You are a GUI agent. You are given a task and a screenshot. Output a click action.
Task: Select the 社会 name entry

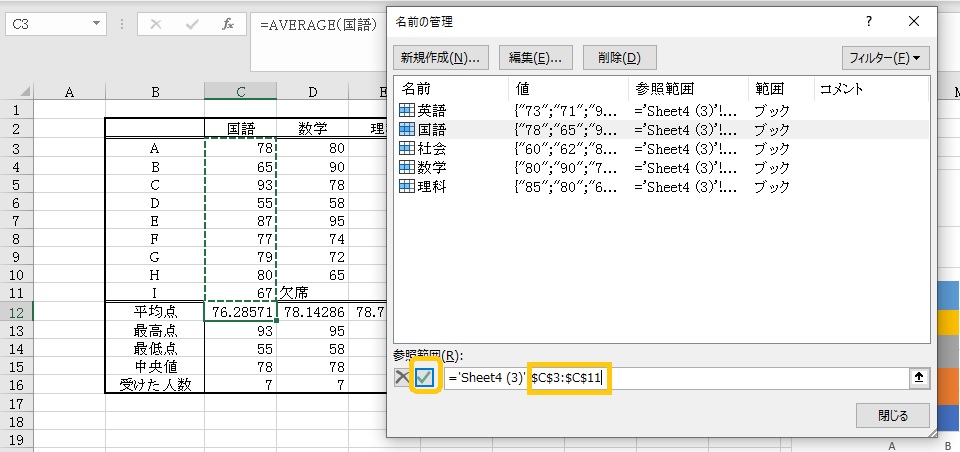(x=432, y=148)
